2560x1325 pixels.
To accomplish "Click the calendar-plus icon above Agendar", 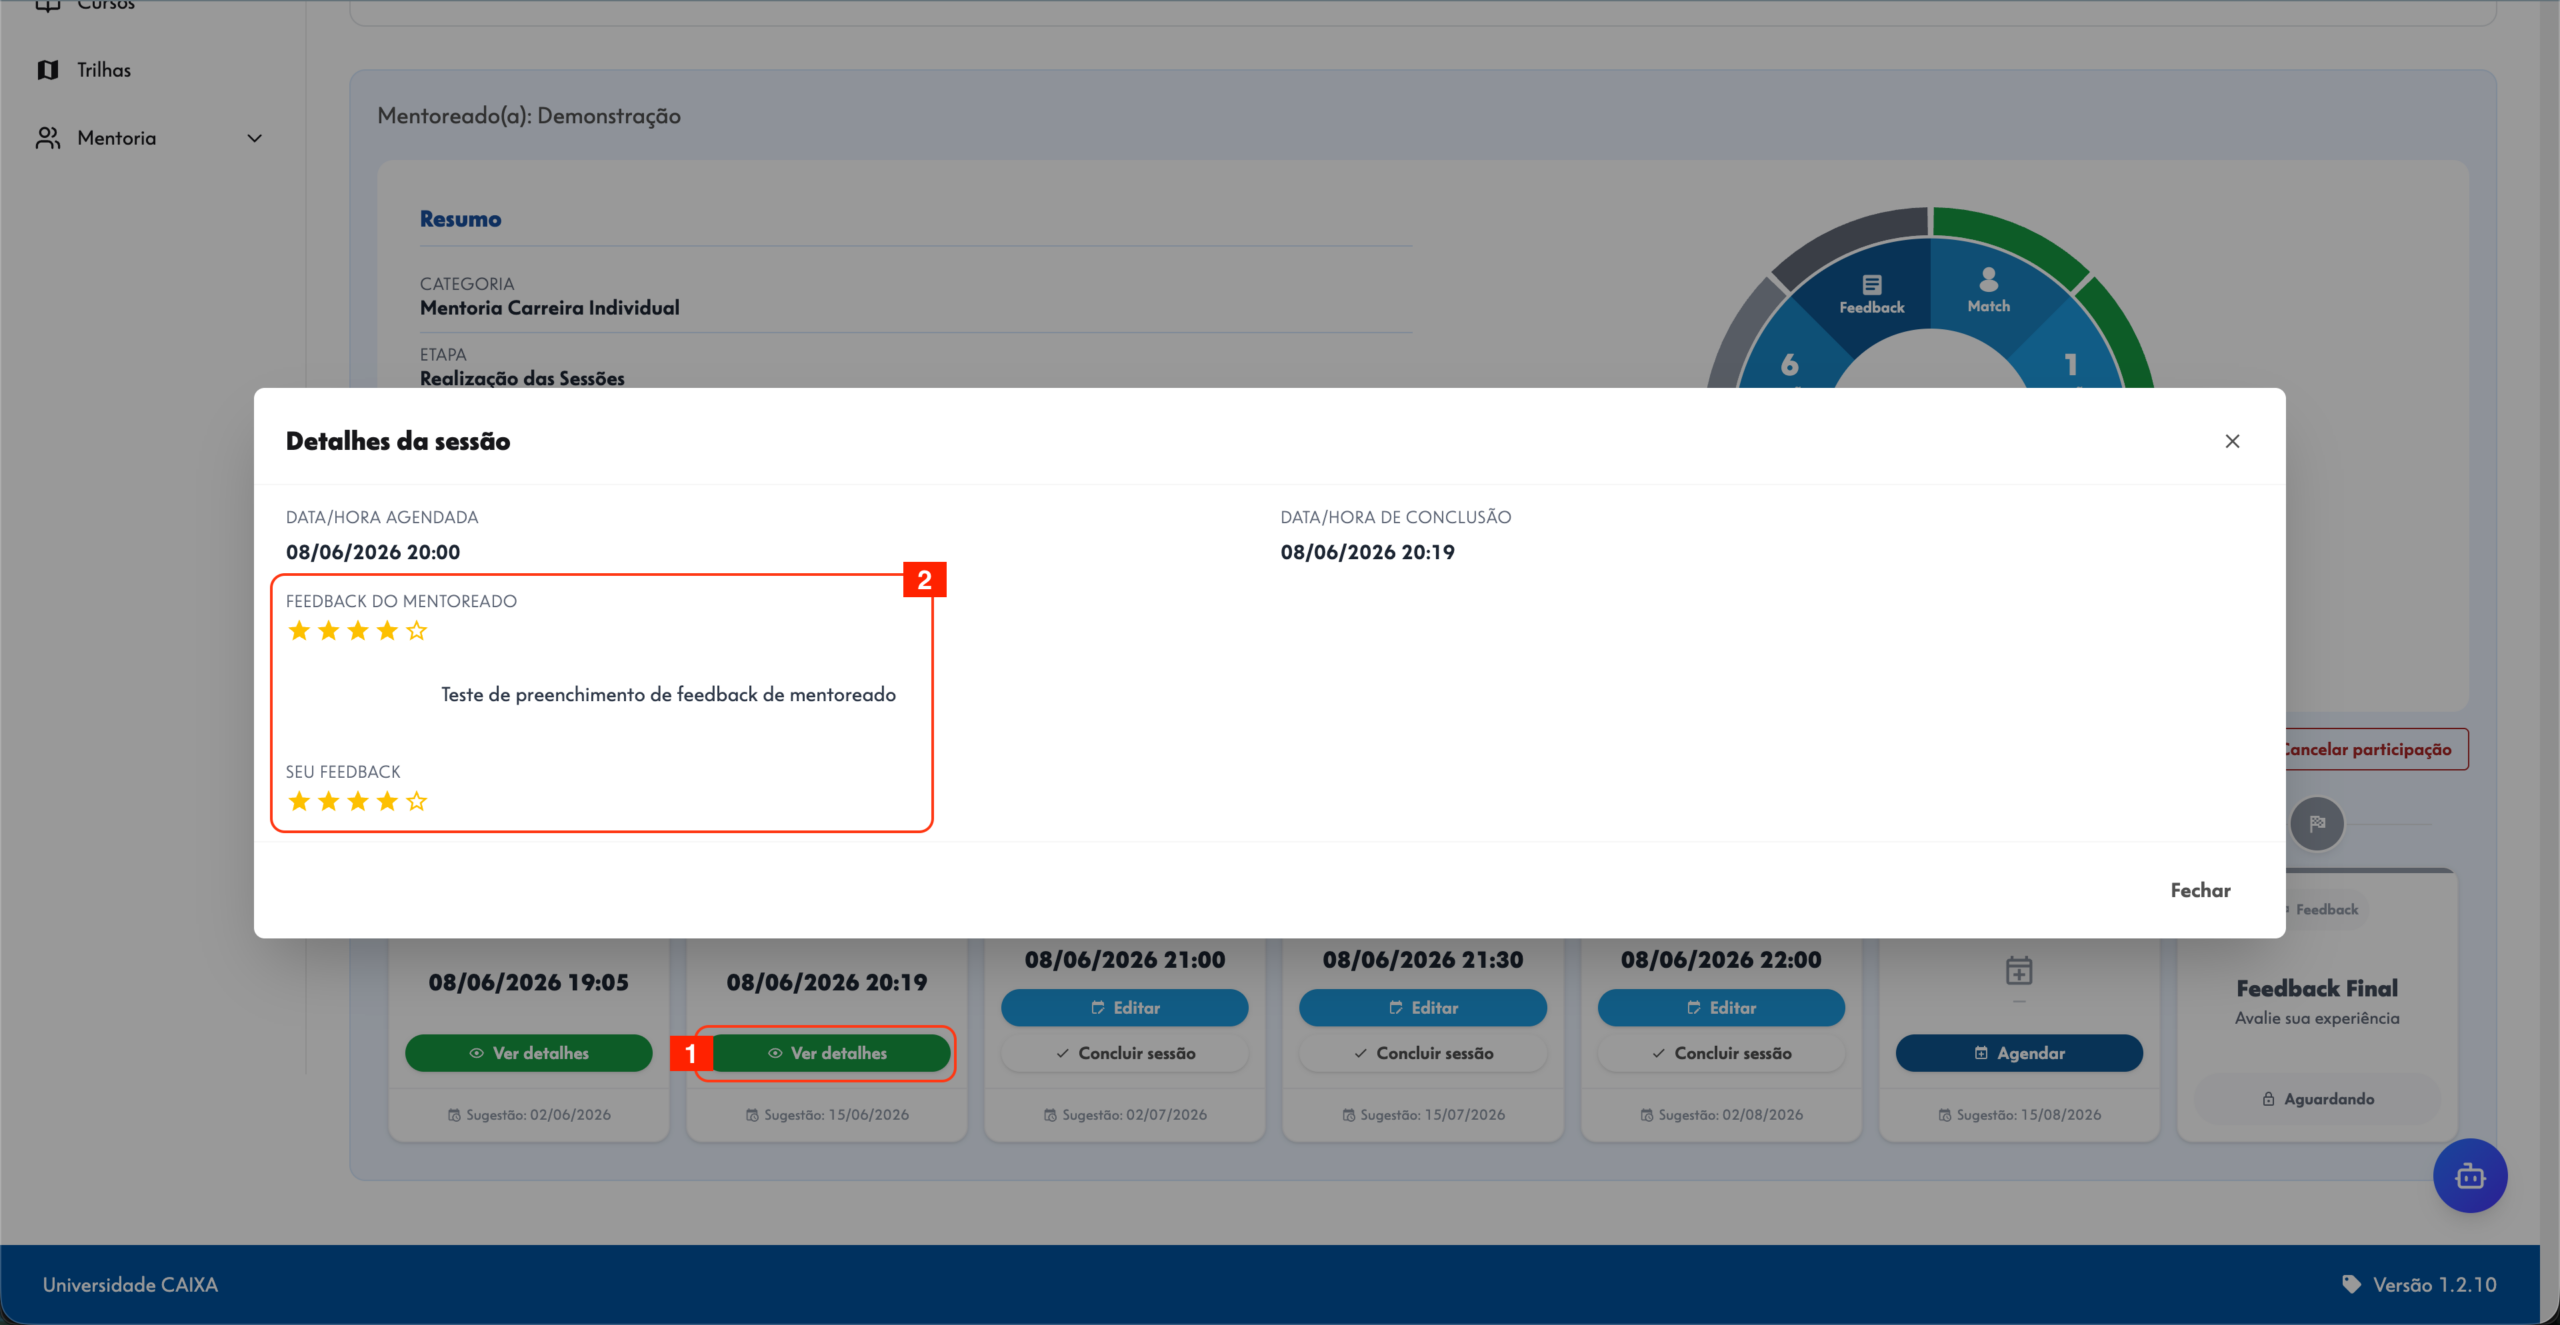I will (x=2019, y=970).
